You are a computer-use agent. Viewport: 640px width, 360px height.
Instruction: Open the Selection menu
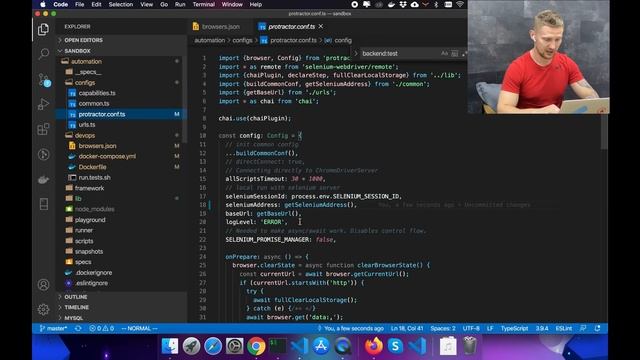pos(121,4)
